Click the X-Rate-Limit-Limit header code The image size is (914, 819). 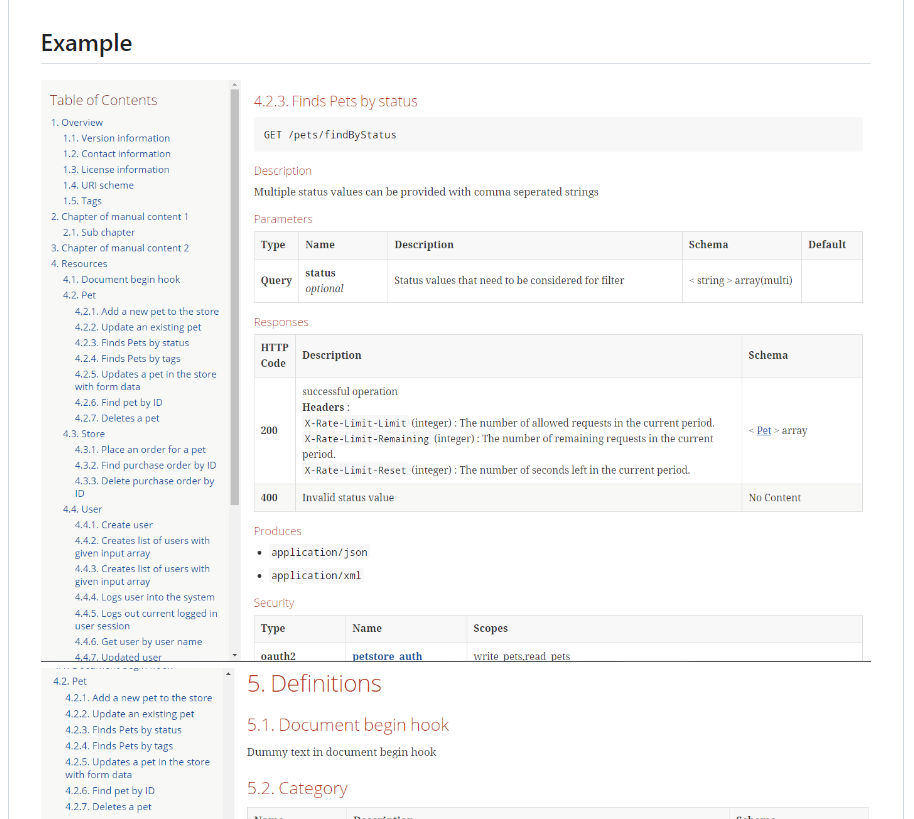tap(355, 423)
